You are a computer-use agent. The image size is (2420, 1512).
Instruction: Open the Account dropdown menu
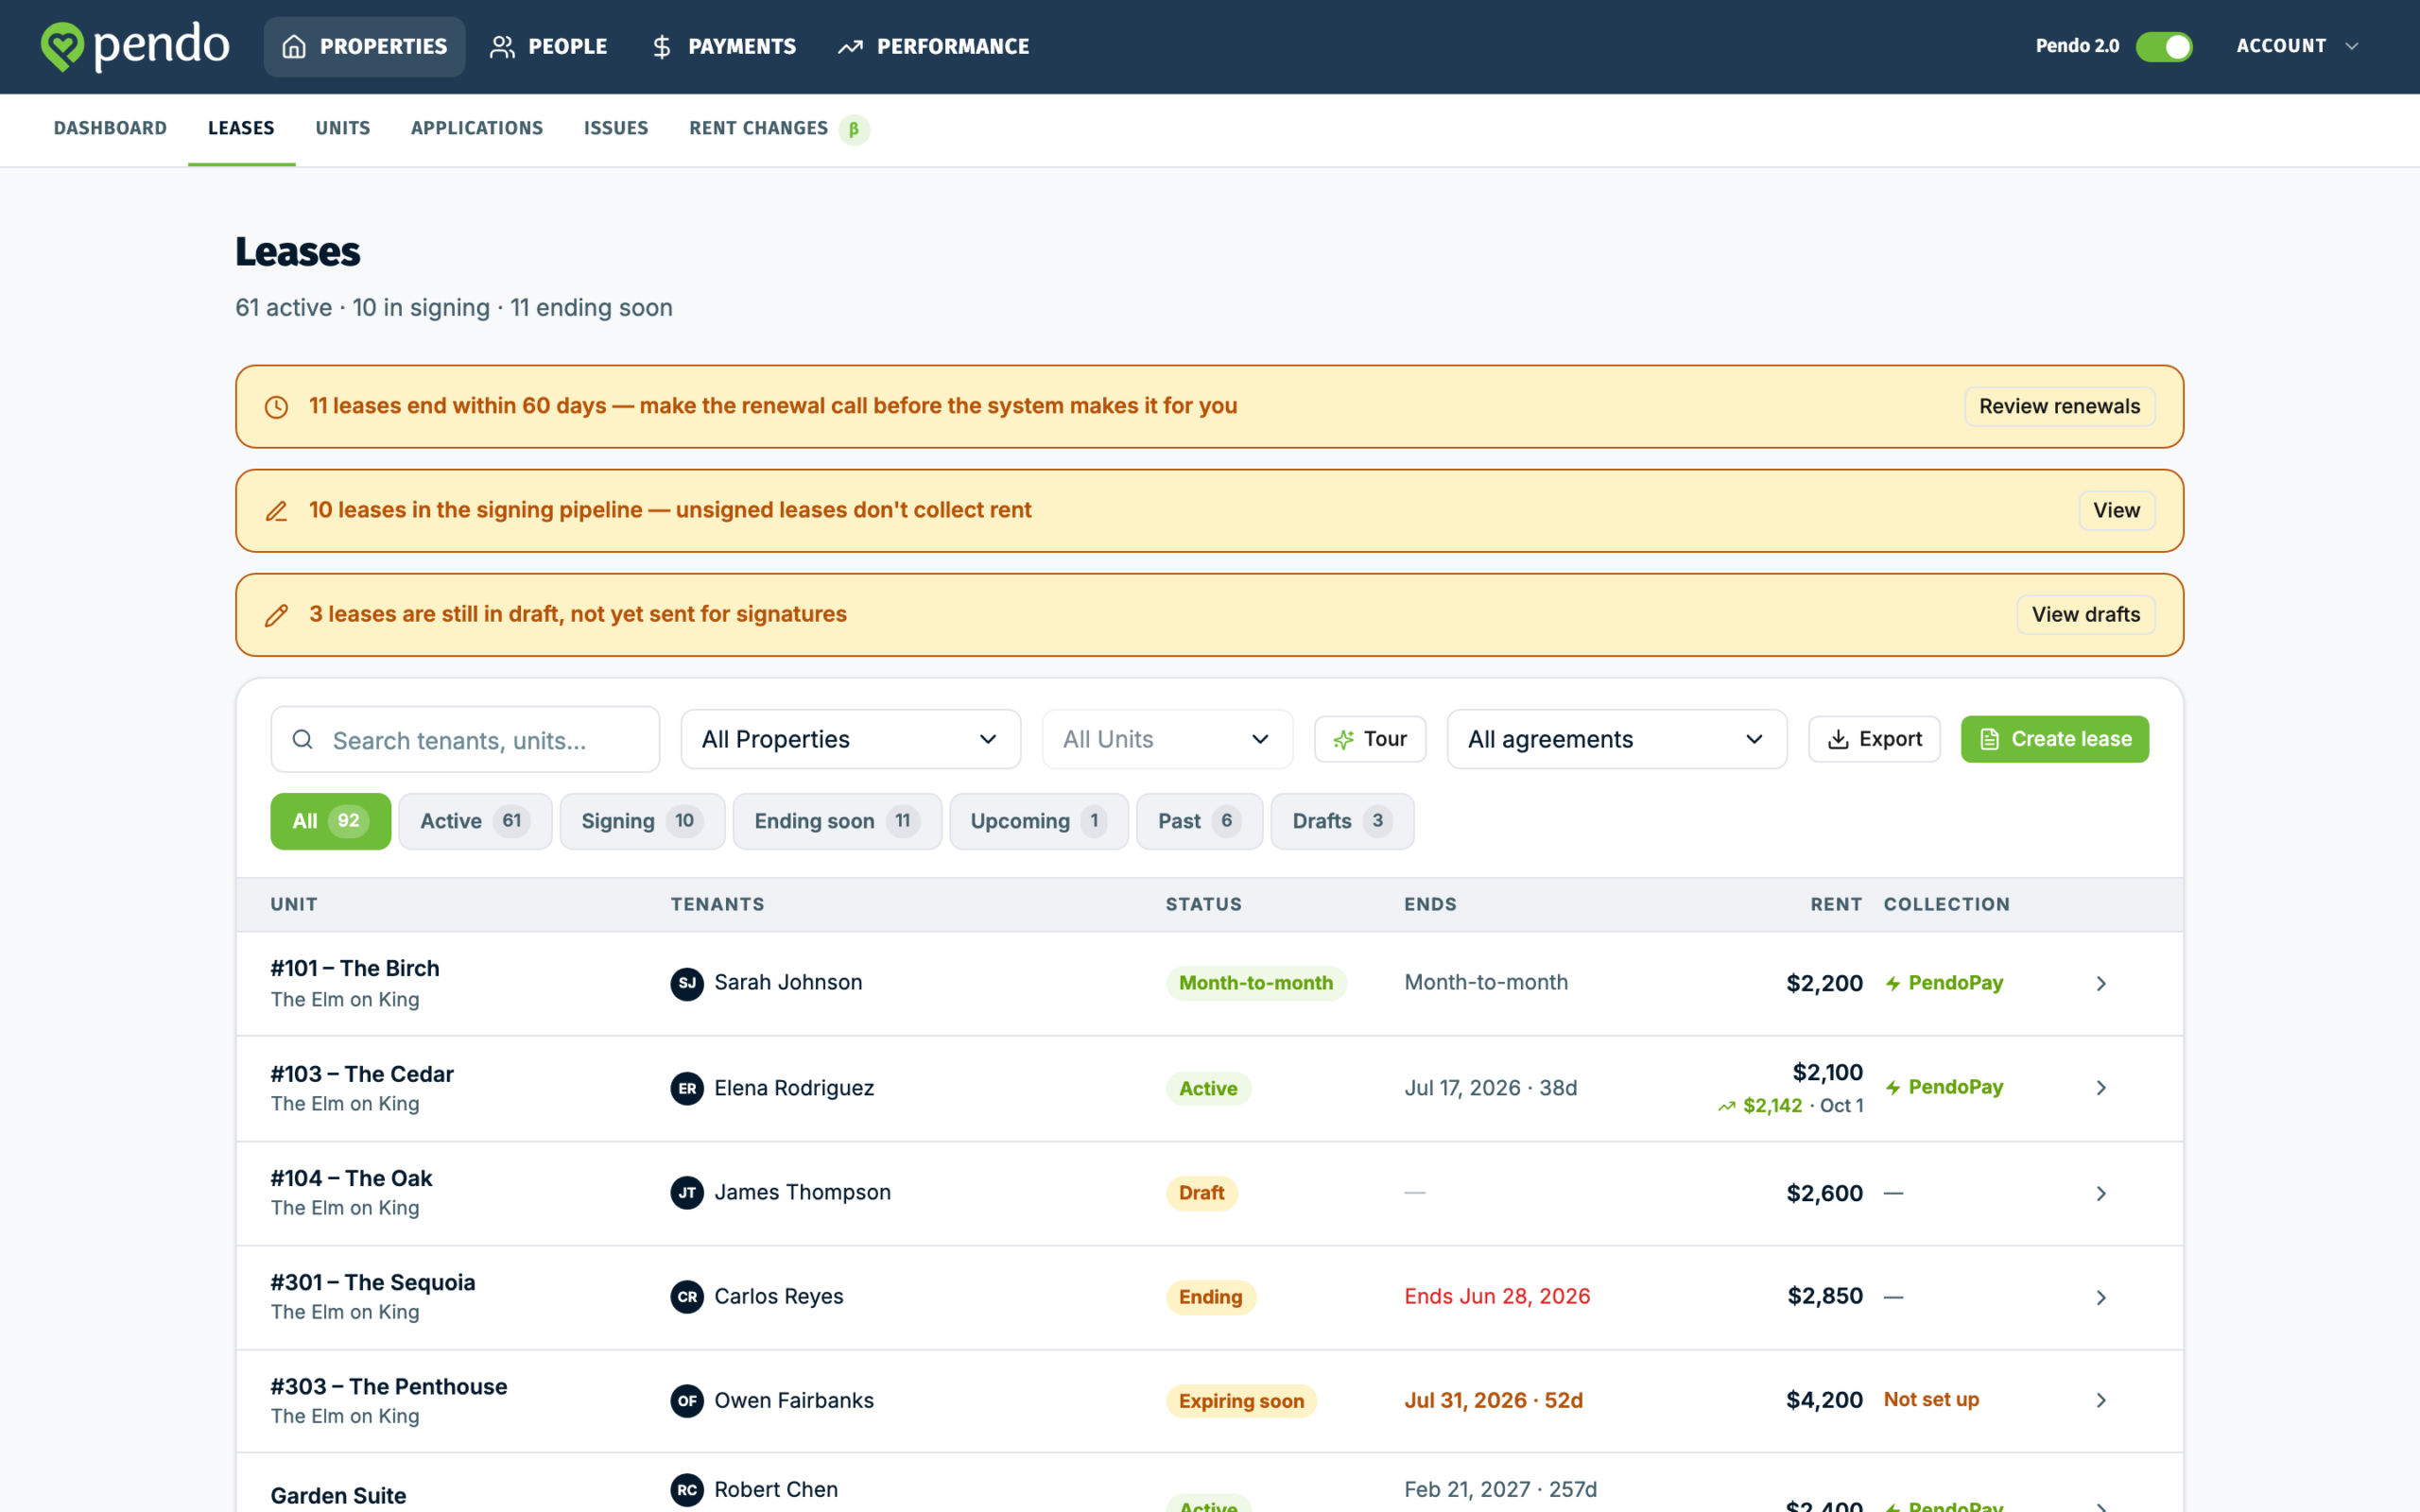pyautogui.click(x=2298, y=46)
